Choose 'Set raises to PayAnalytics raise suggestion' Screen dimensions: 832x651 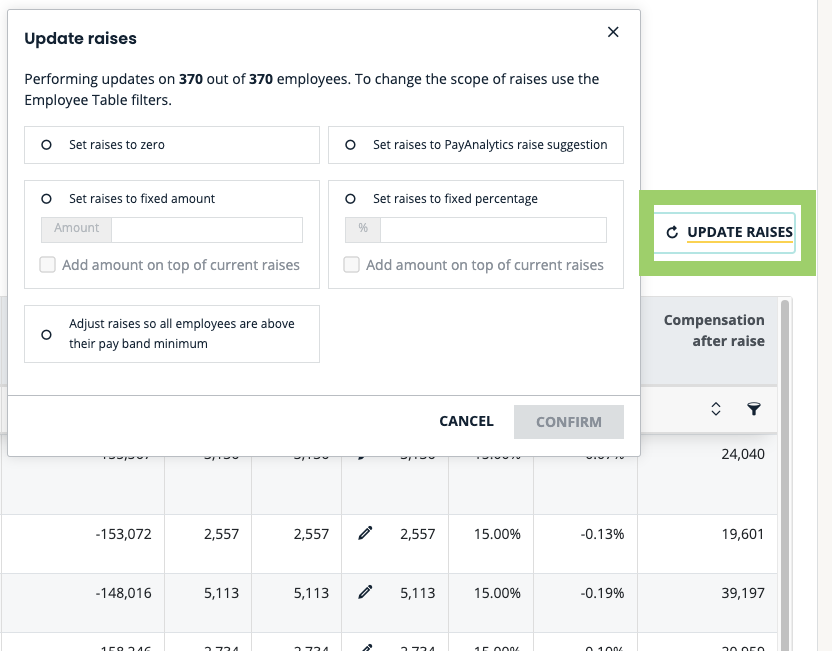(350, 145)
